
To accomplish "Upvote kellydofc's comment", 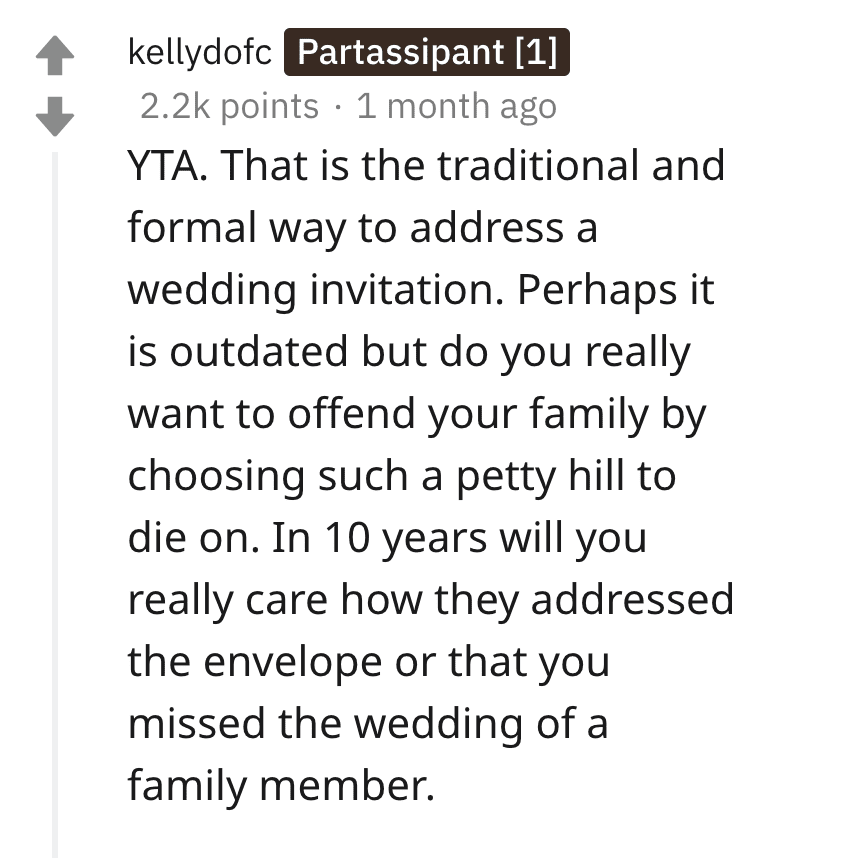I will [55, 55].
